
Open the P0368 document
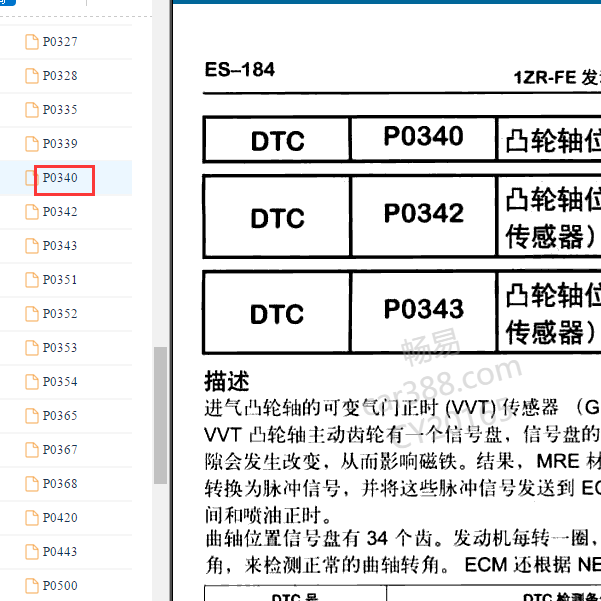(60, 484)
